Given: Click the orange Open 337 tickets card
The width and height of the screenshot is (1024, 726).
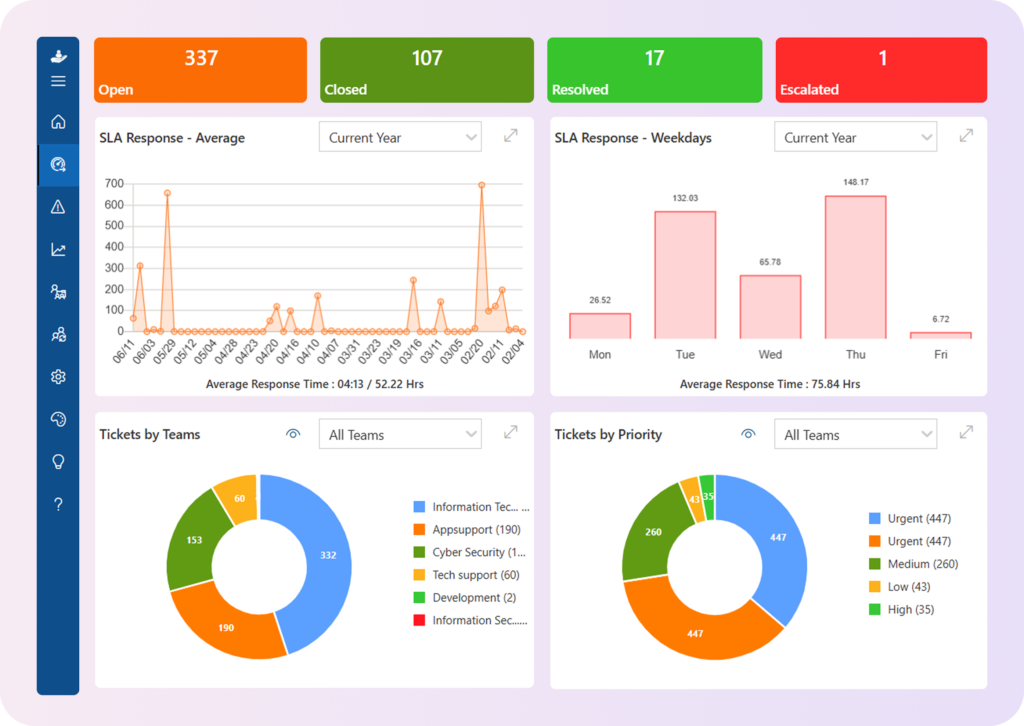Looking at the screenshot, I should click(200, 70).
